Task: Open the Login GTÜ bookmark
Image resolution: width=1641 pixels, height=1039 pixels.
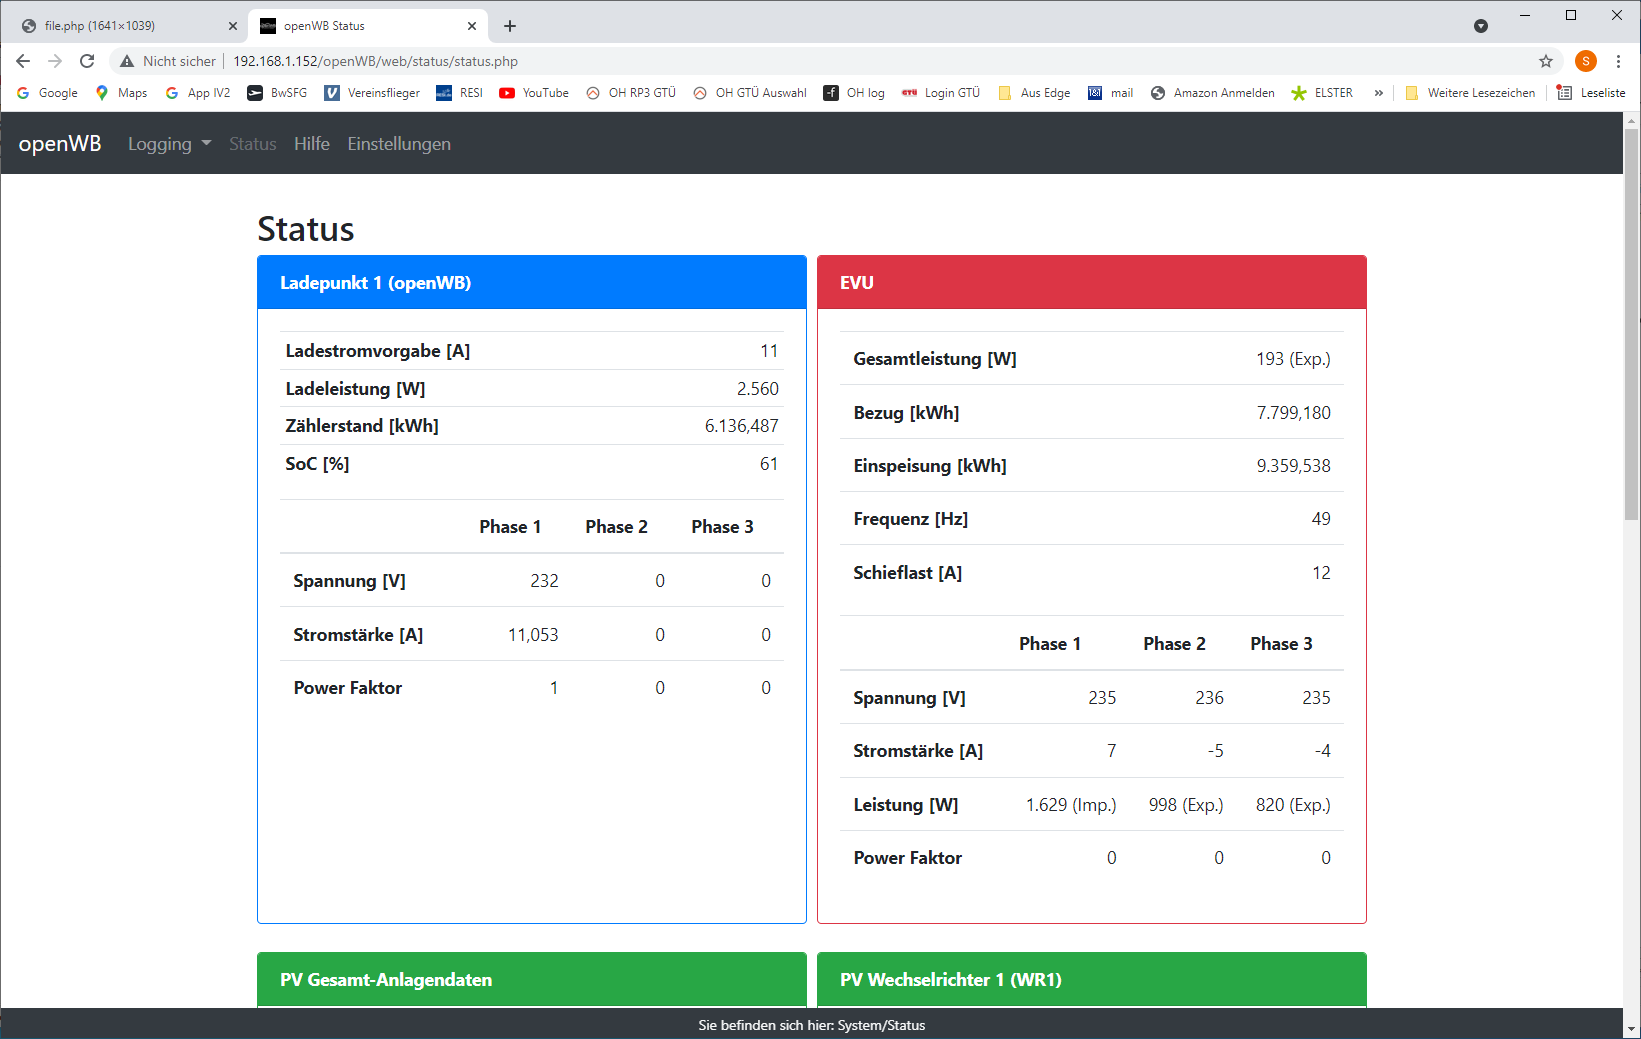Action: [x=941, y=93]
